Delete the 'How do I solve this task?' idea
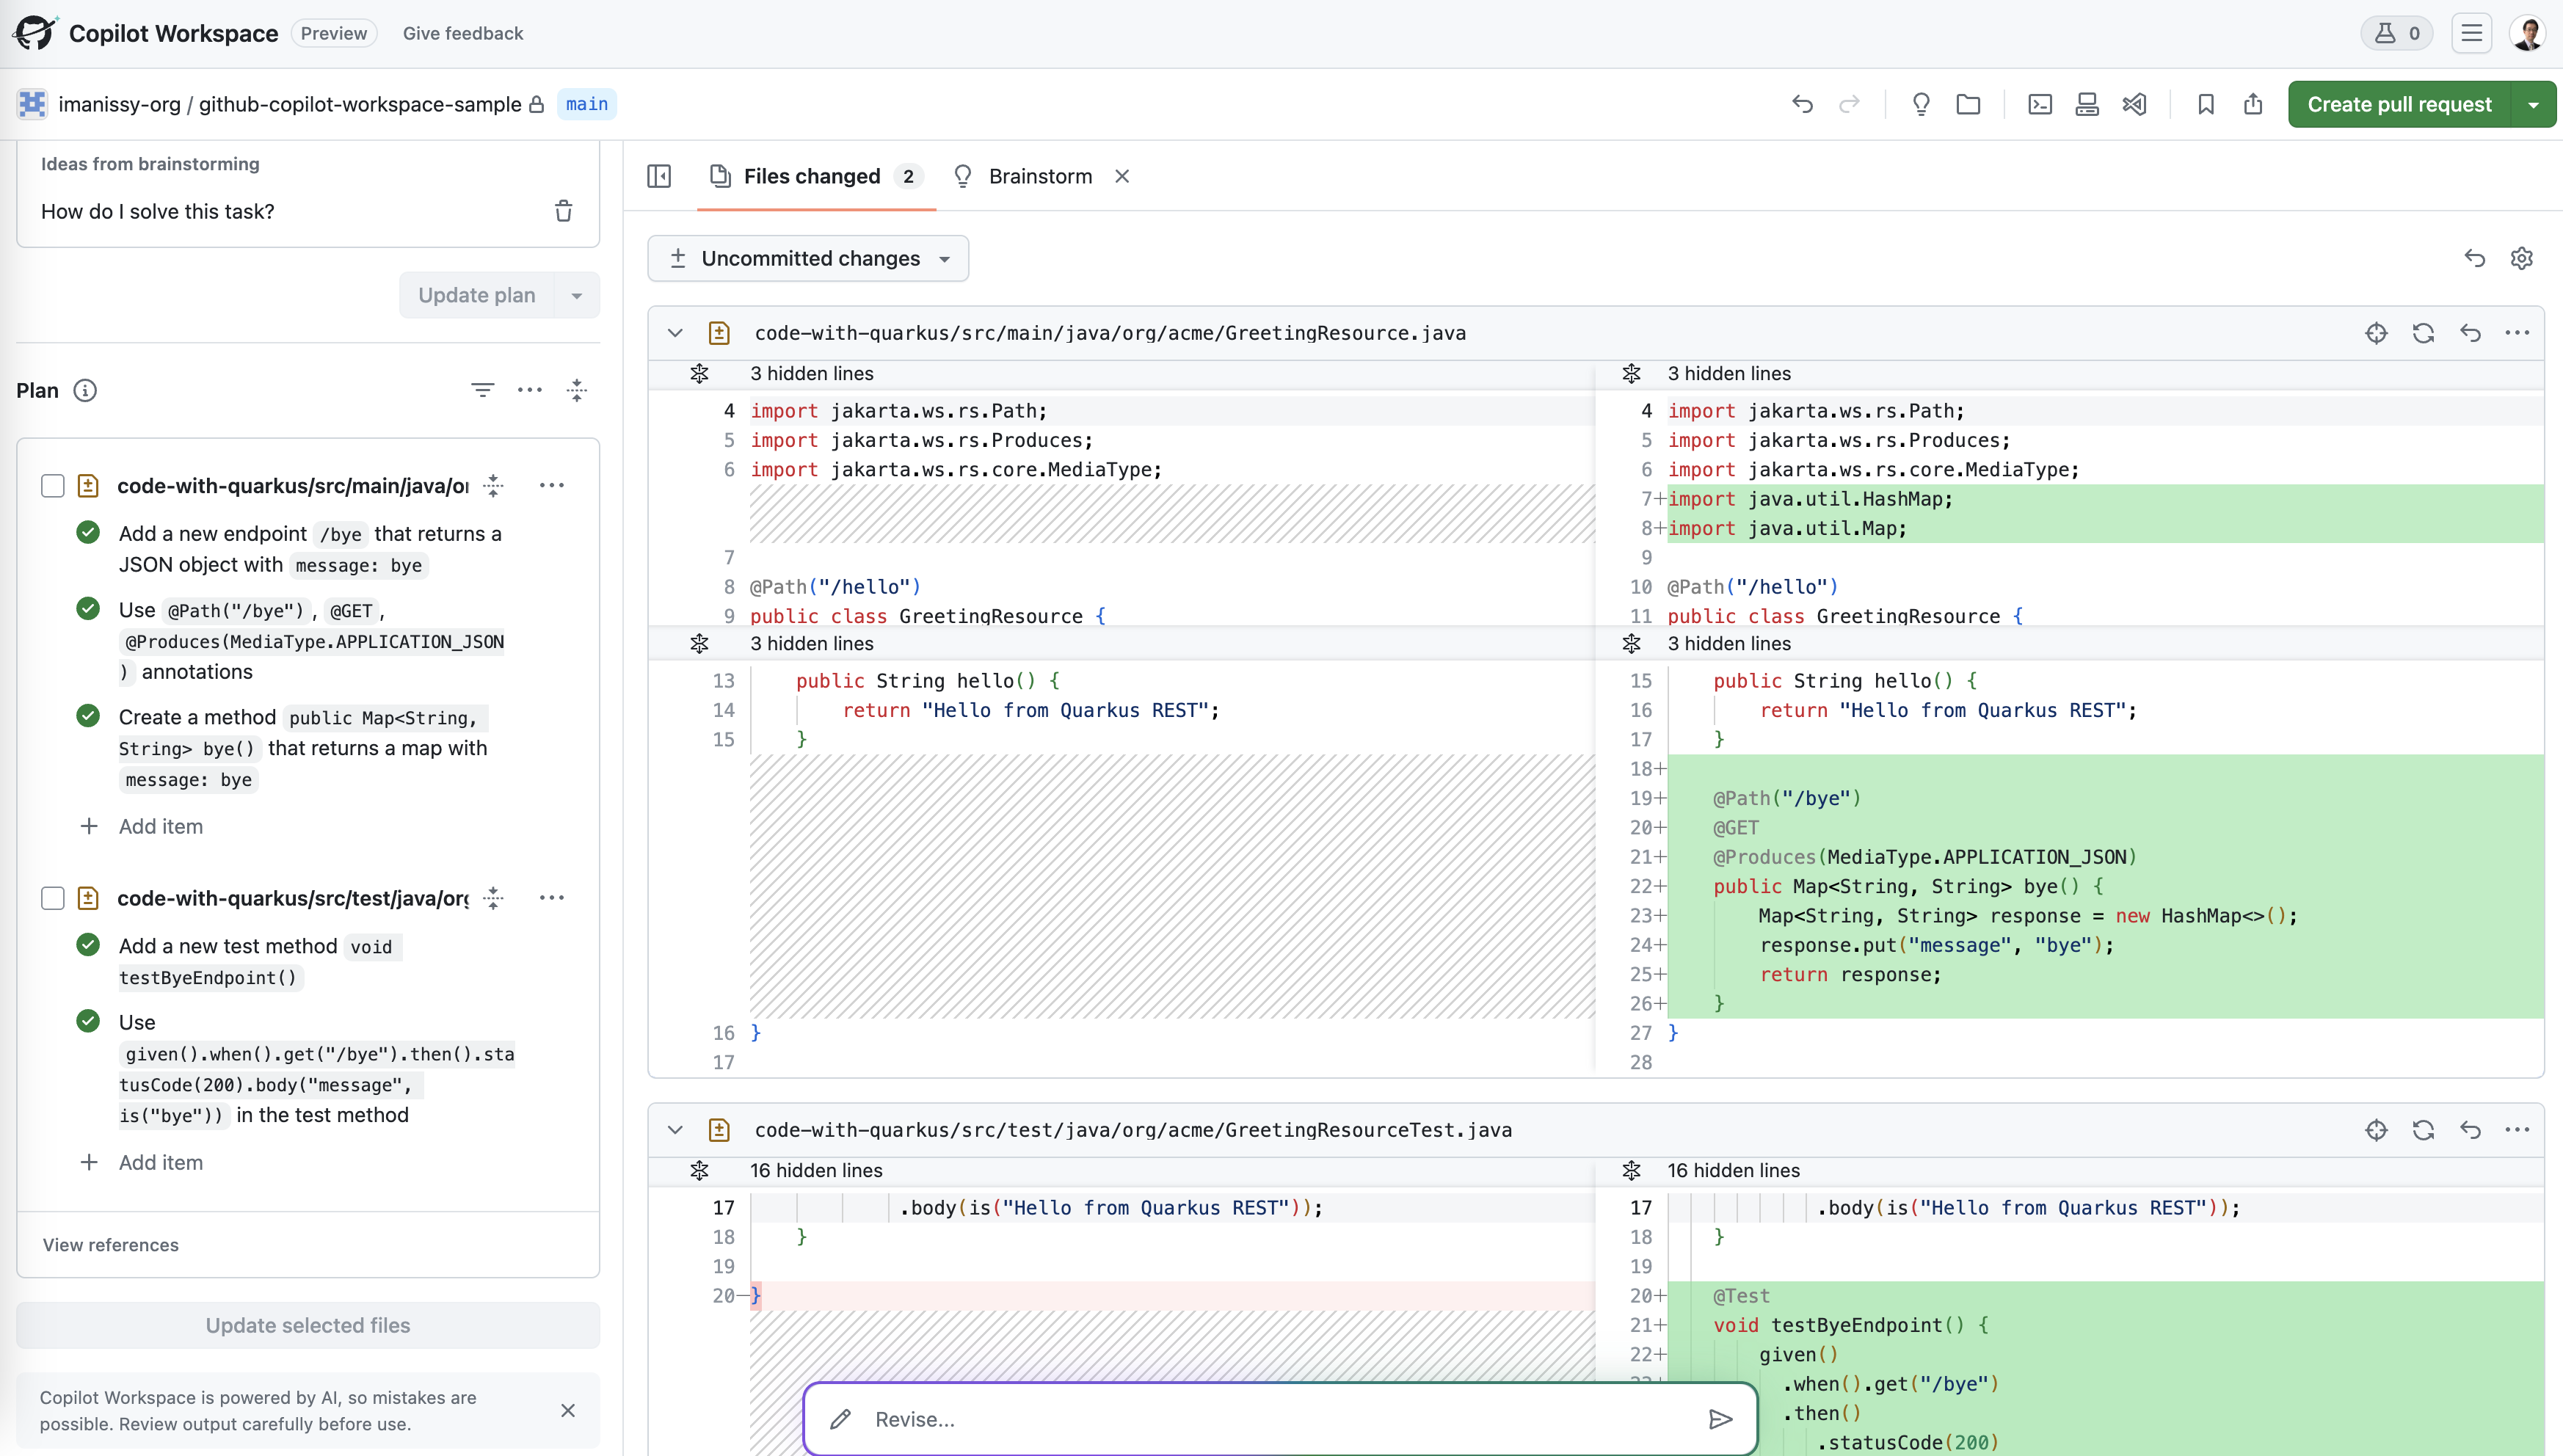Viewport: 2563px width, 1456px height. tap(564, 211)
